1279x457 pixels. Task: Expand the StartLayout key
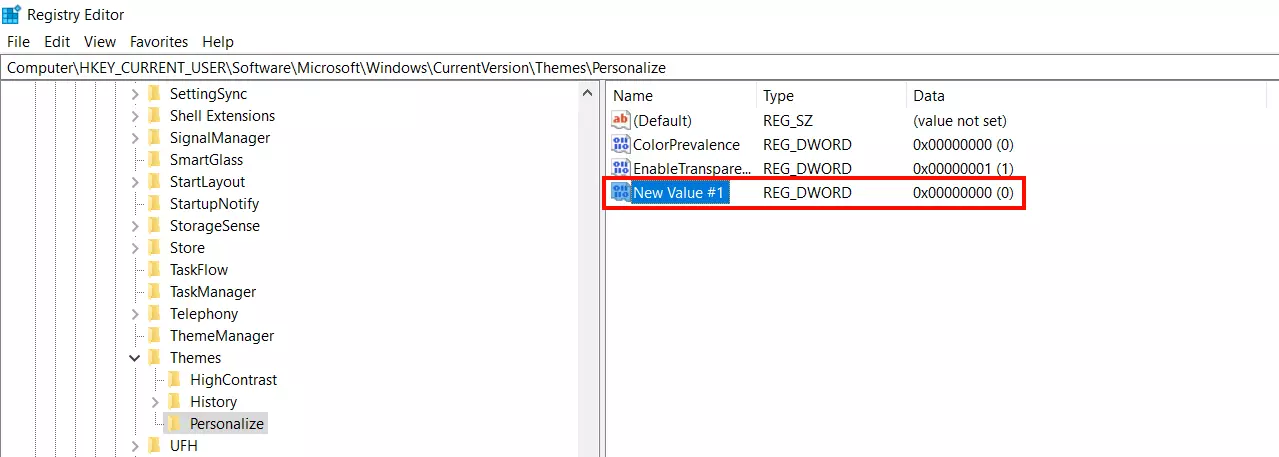click(x=135, y=182)
